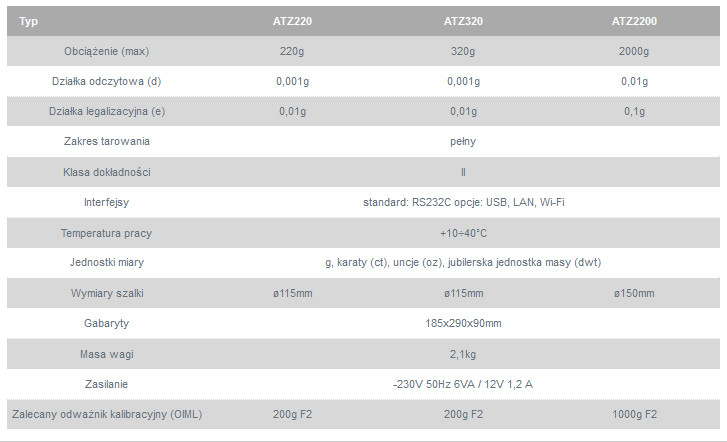Click the +10÷40°C working temperature value
Image resolution: width=727 pixels, height=442 pixels.
pos(463,233)
